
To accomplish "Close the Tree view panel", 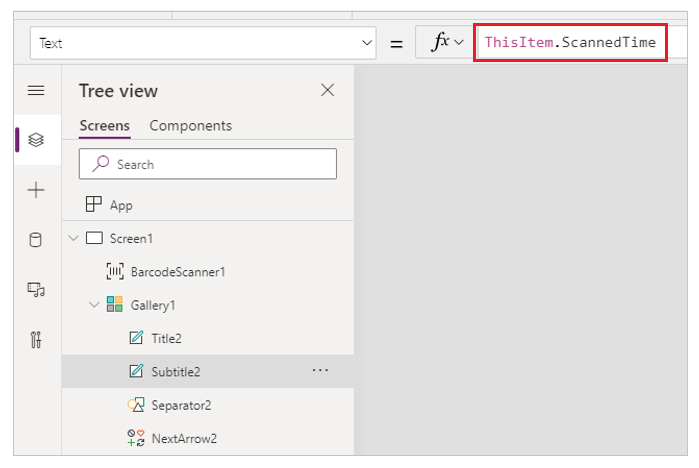I will click(328, 90).
